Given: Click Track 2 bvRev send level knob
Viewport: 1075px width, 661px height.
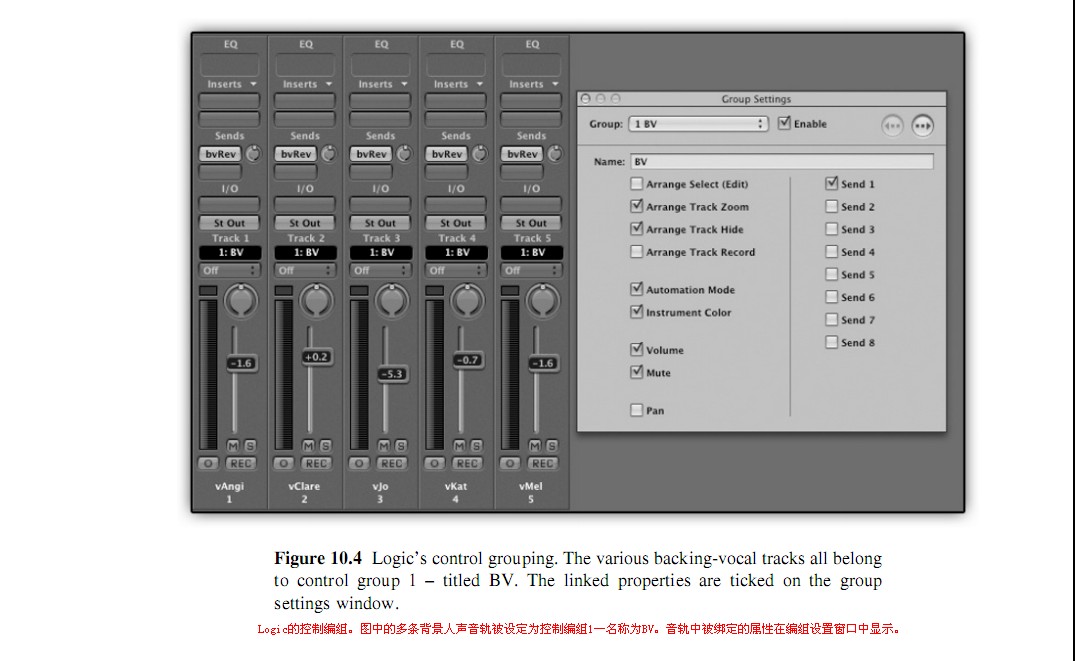Looking at the screenshot, I should (328, 154).
